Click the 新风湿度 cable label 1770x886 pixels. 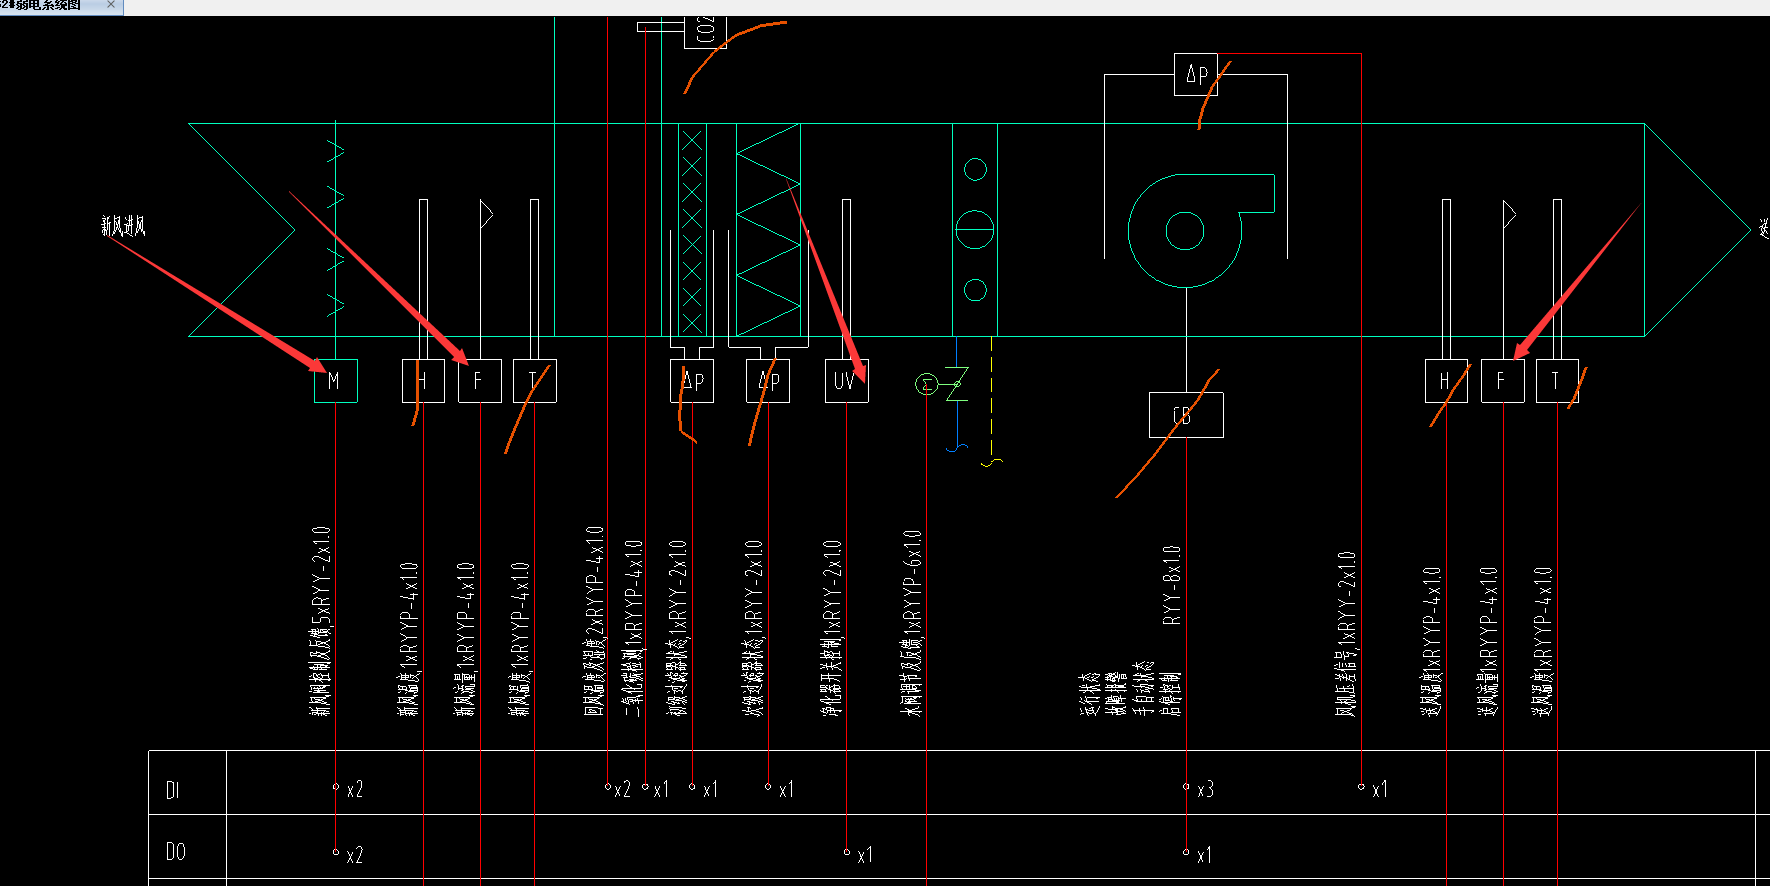408,640
